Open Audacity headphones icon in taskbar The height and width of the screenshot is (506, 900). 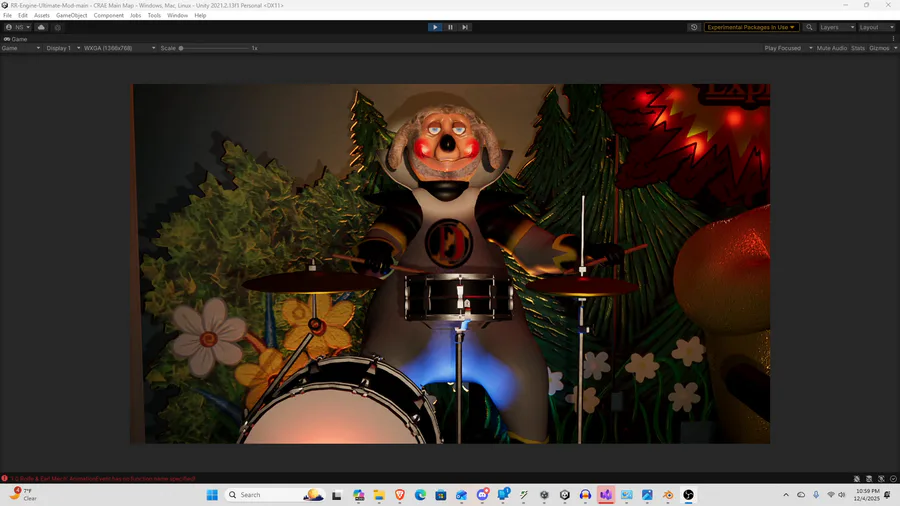(x=585, y=495)
